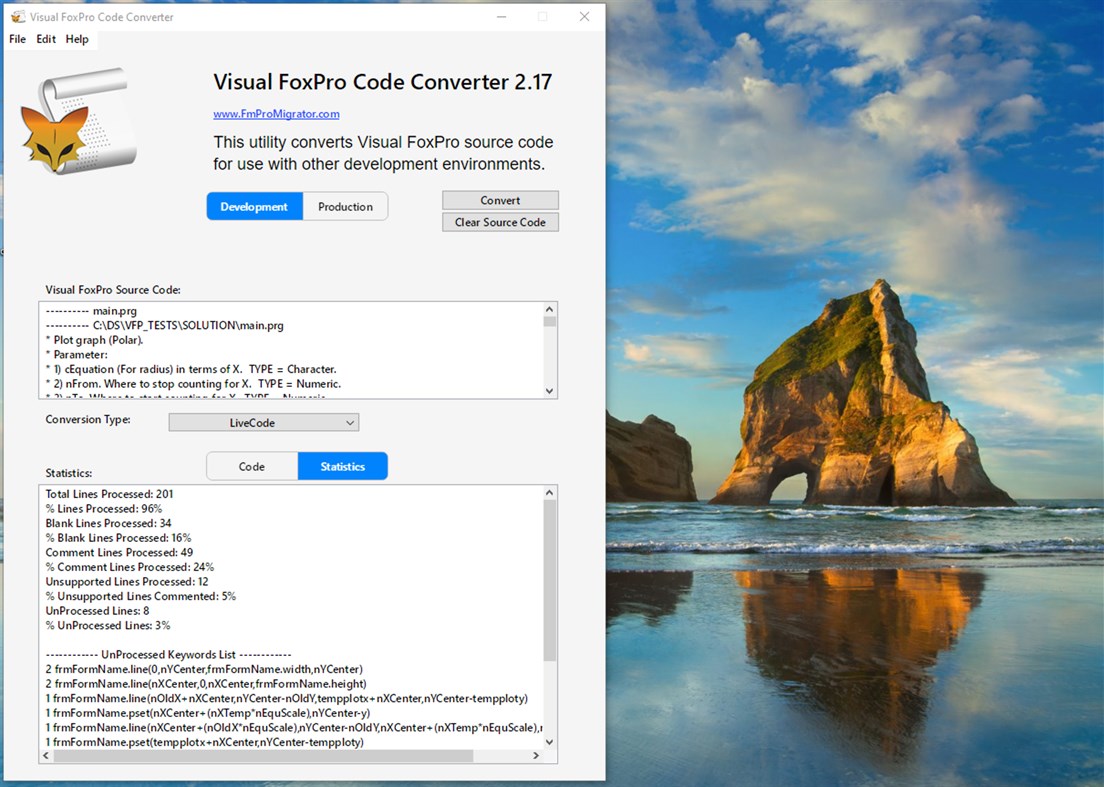This screenshot has width=1104, height=787.
Task: Click the 'UnProcessed Keywords List' heading line
Action: click(x=168, y=654)
